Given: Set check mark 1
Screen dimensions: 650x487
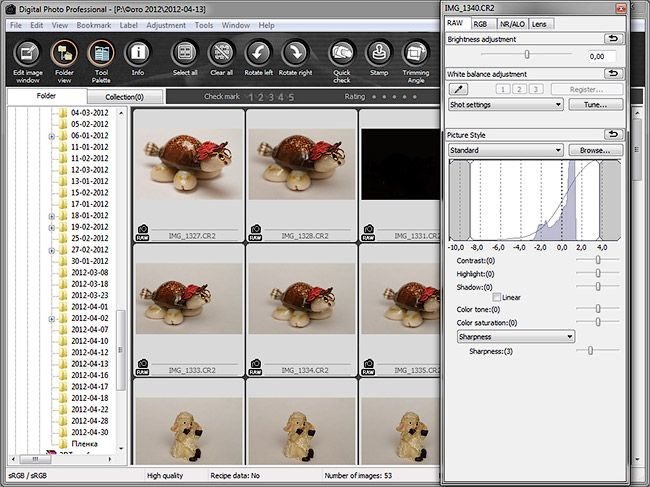Looking at the screenshot, I should pyautogui.click(x=251, y=97).
